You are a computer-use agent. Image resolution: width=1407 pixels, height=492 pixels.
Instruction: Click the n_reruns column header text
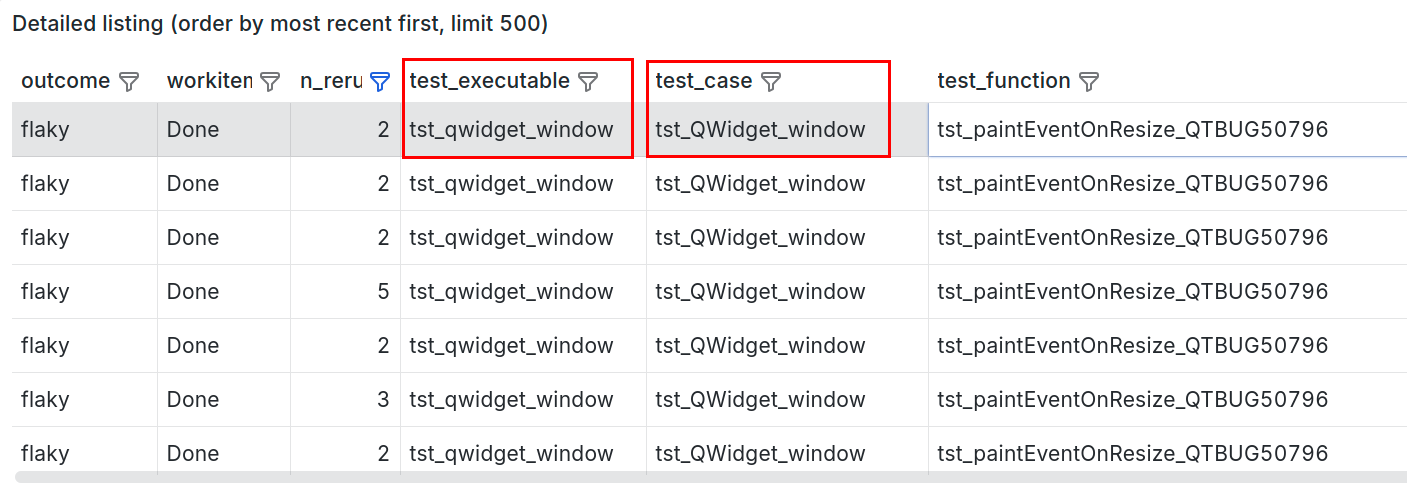331,81
